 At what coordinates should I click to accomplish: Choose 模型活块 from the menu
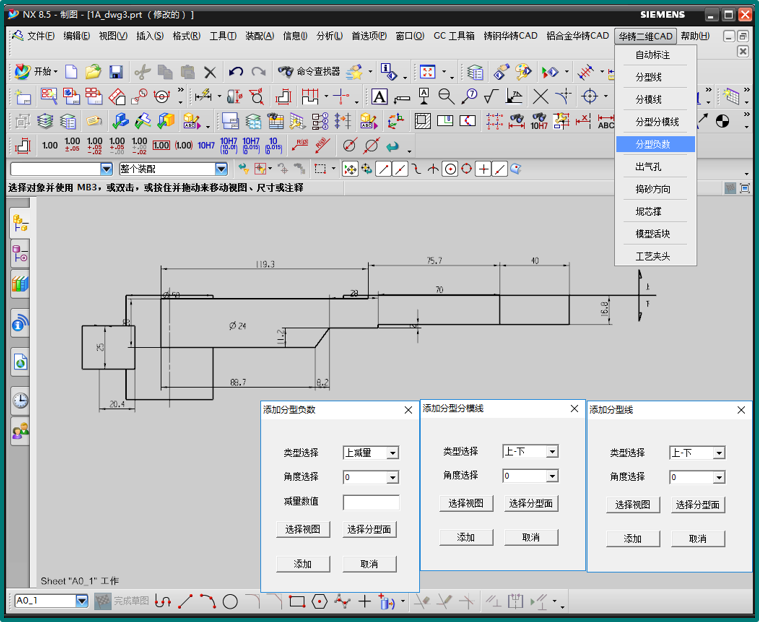[x=653, y=234]
